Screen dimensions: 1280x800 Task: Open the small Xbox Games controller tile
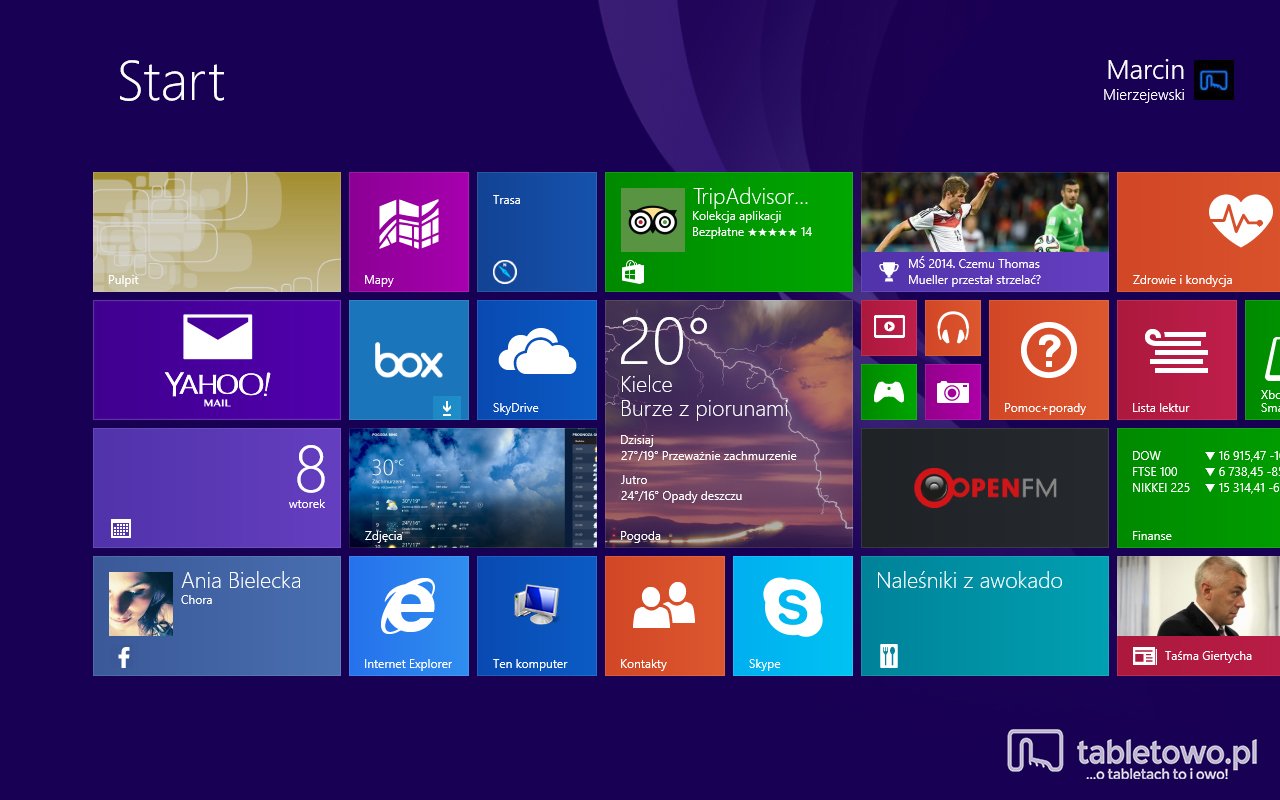[889, 392]
